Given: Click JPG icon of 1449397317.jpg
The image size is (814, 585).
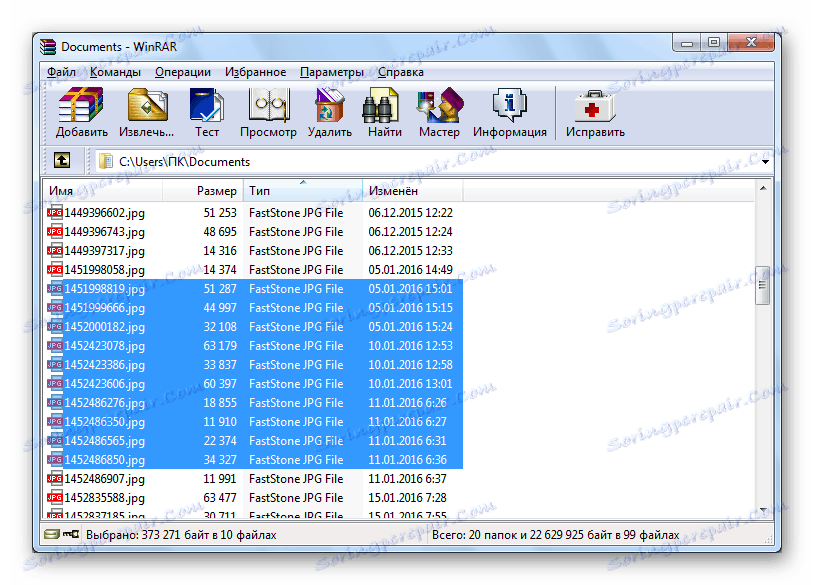Looking at the screenshot, I should pos(55,251).
